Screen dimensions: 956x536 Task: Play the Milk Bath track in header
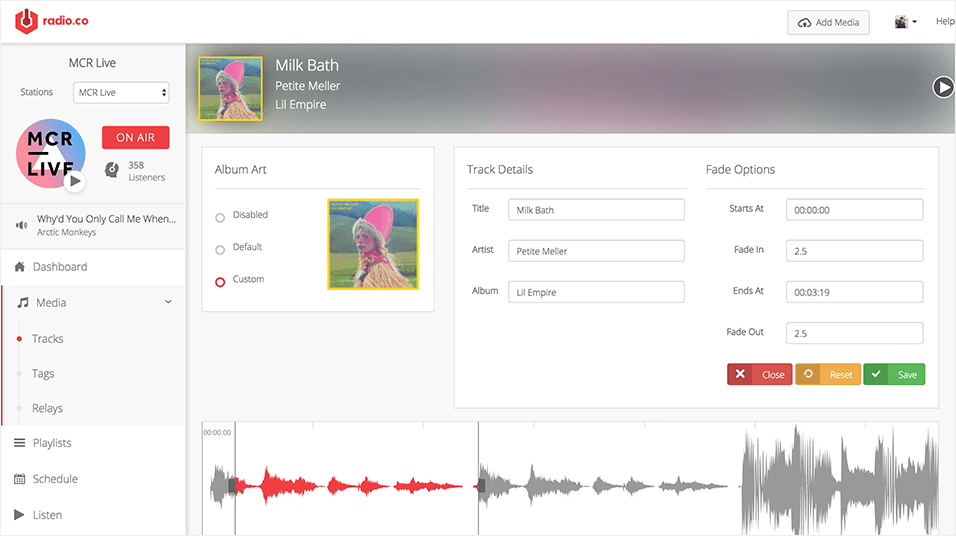click(943, 87)
